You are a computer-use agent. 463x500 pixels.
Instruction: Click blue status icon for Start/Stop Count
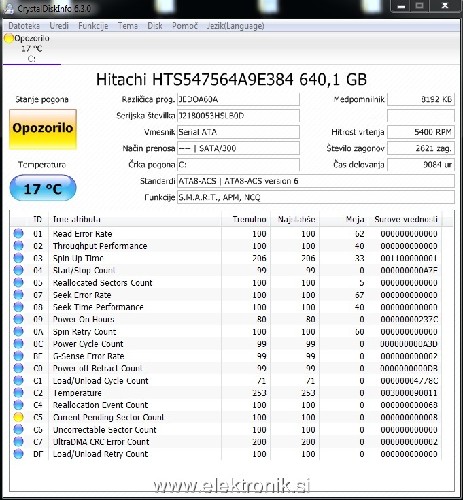click(x=18, y=270)
